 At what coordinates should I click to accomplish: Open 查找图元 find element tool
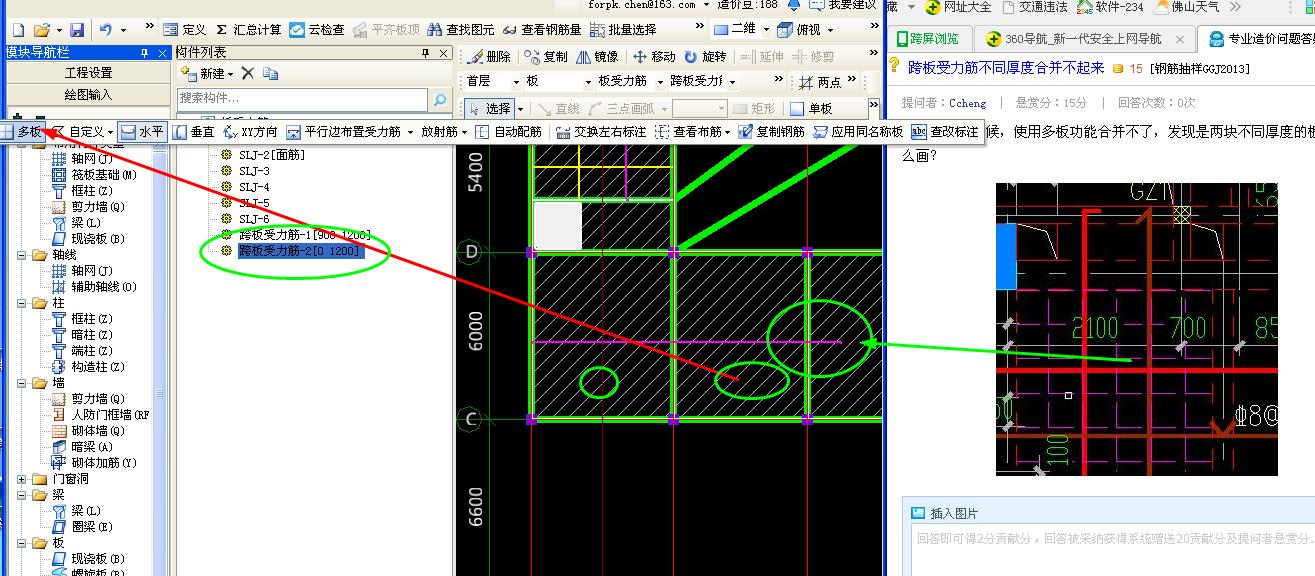pos(461,30)
